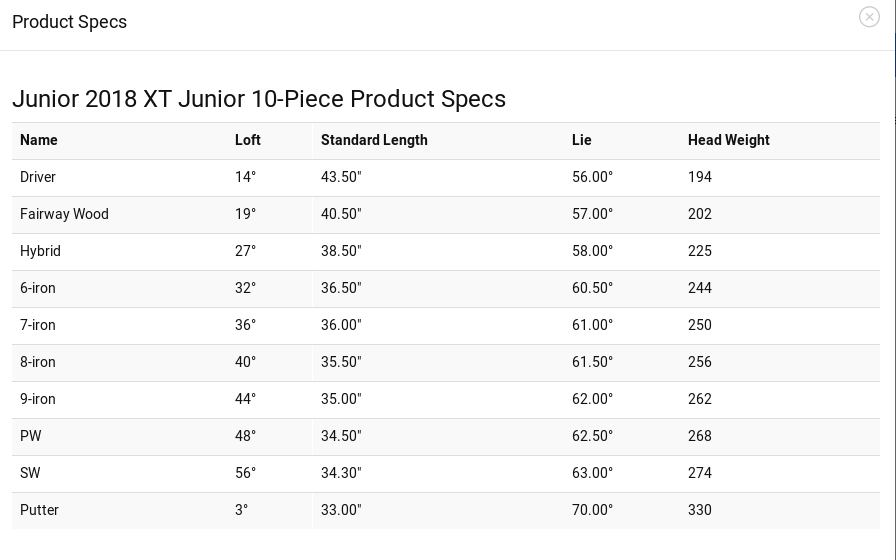Select the 6-iron row name
Viewport: 896px width, 560px height.
coord(38,288)
